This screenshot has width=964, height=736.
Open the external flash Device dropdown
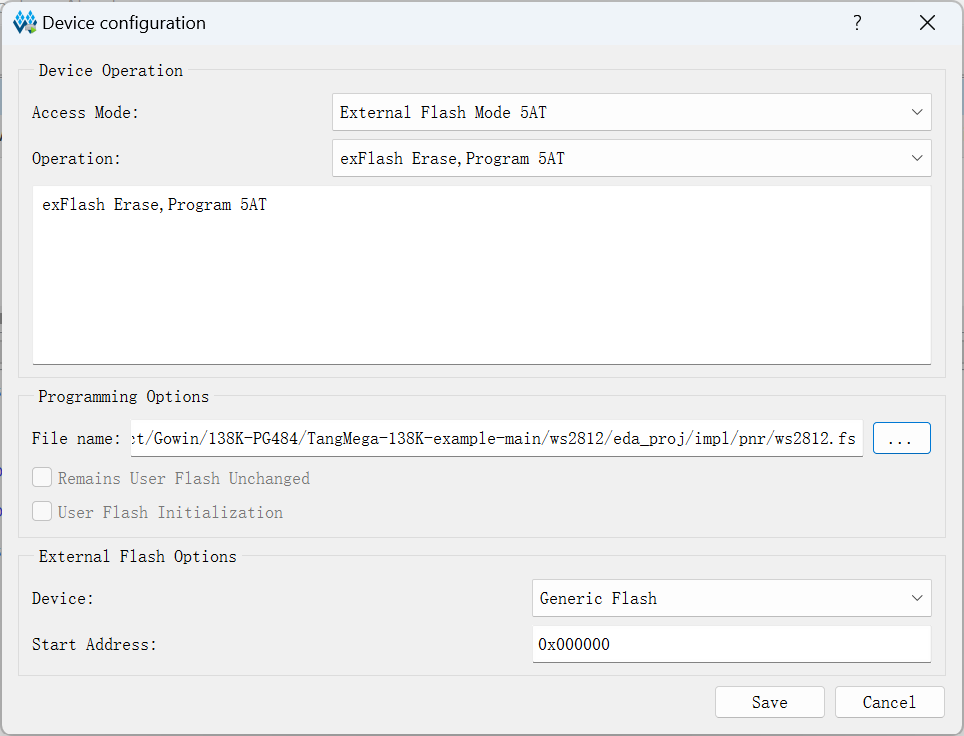(x=732, y=598)
